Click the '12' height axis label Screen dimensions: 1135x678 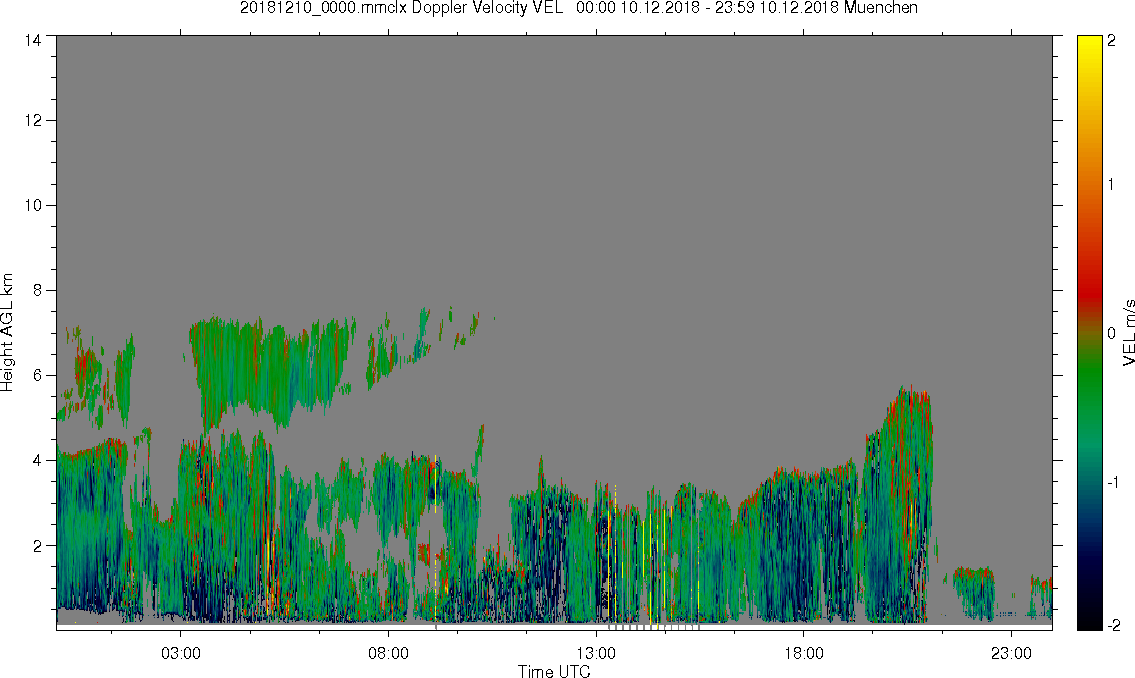pos(33,120)
